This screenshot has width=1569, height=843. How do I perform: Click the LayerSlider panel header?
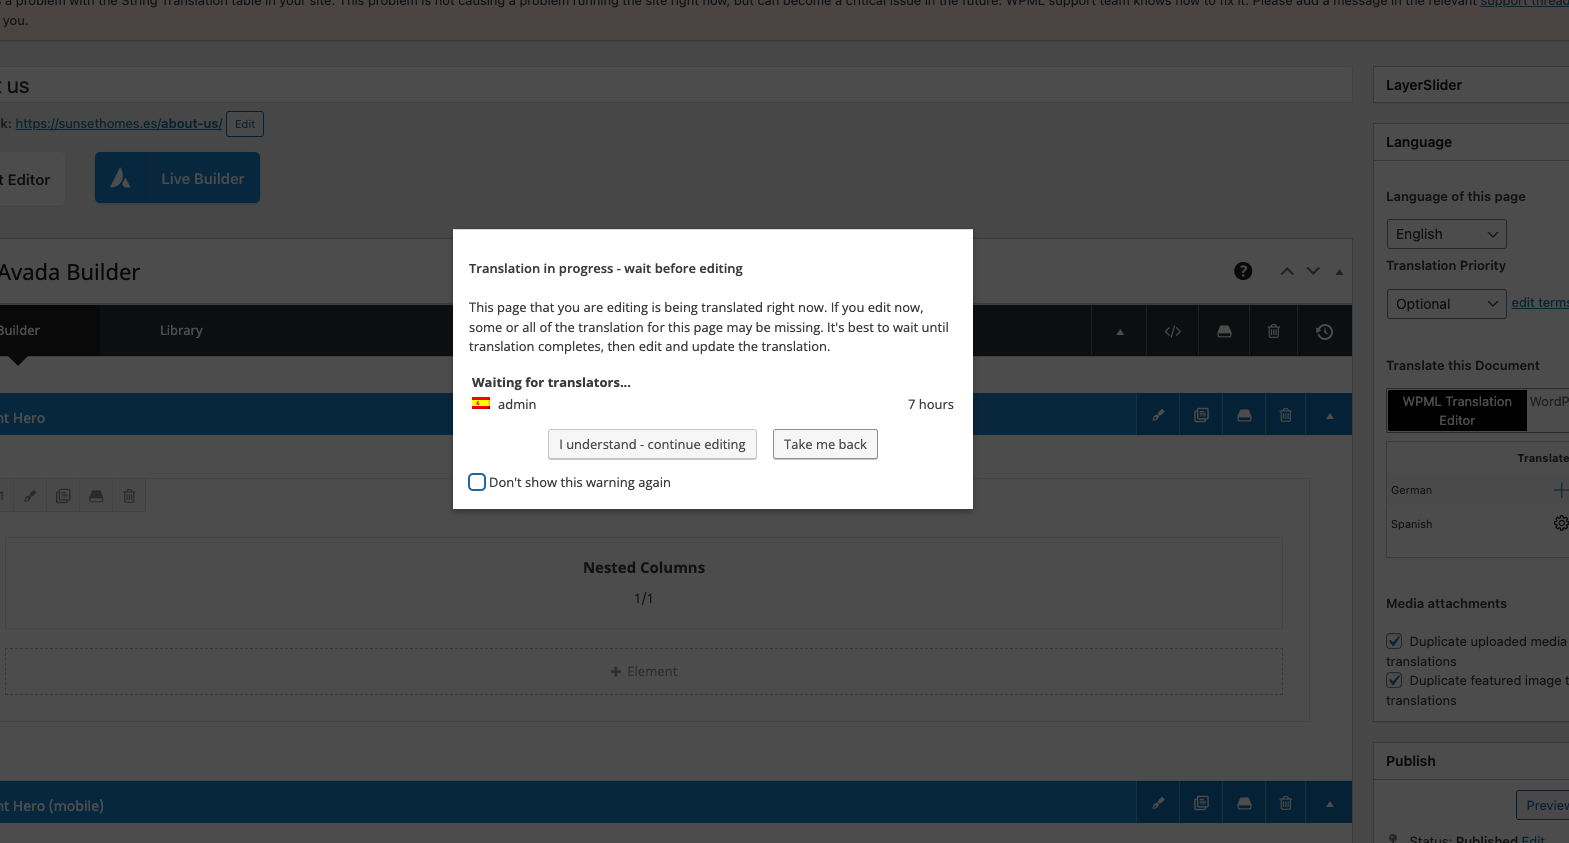[x=1471, y=85]
